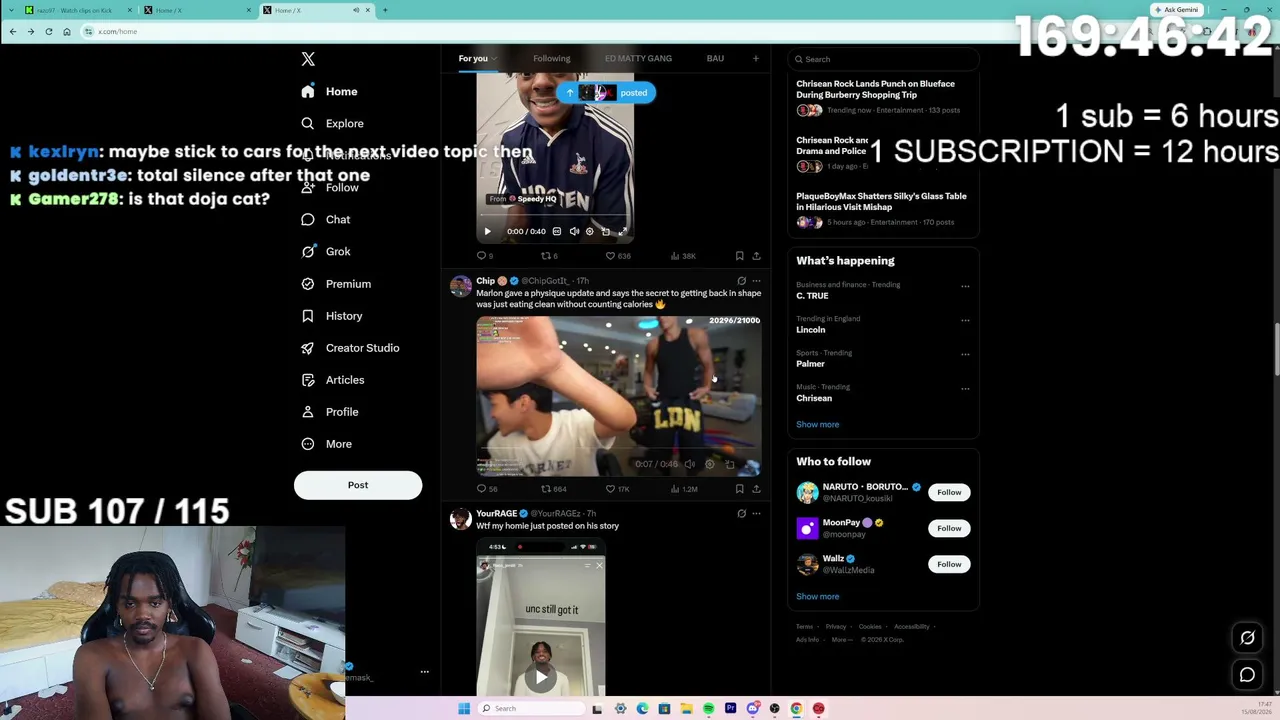1280x720 pixels.
Task: Open settings on Chip's Marlon video
Action: point(709,464)
